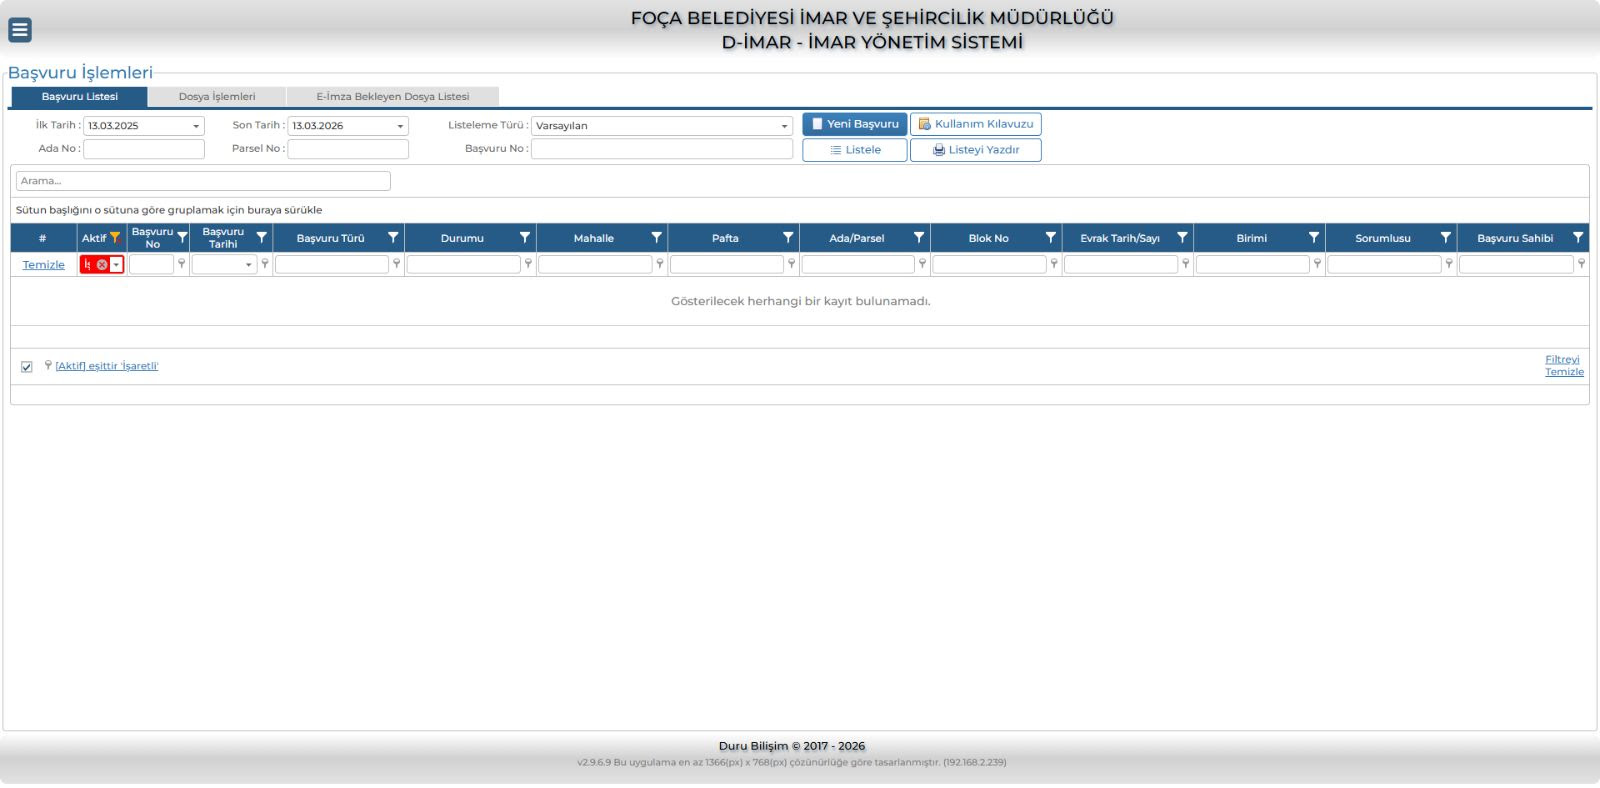Switch to the Dosya İşlemleri tab
This screenshot has height=788, width=1600.
(x=217, y=97)
